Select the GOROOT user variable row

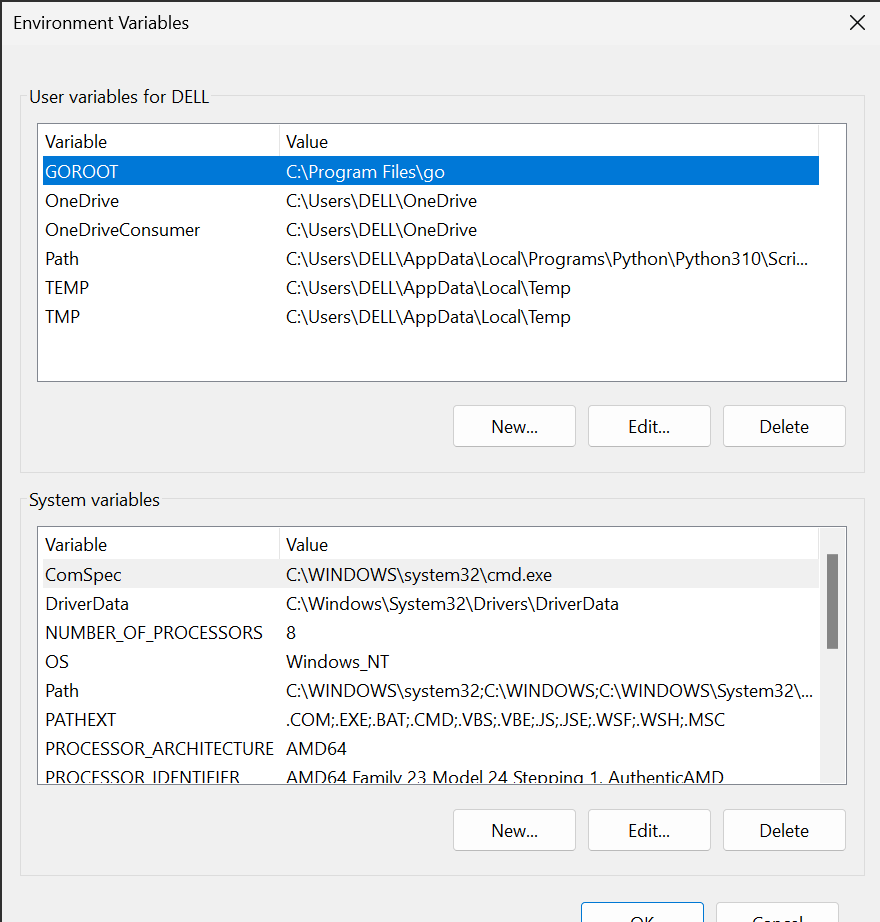(431, 171)
